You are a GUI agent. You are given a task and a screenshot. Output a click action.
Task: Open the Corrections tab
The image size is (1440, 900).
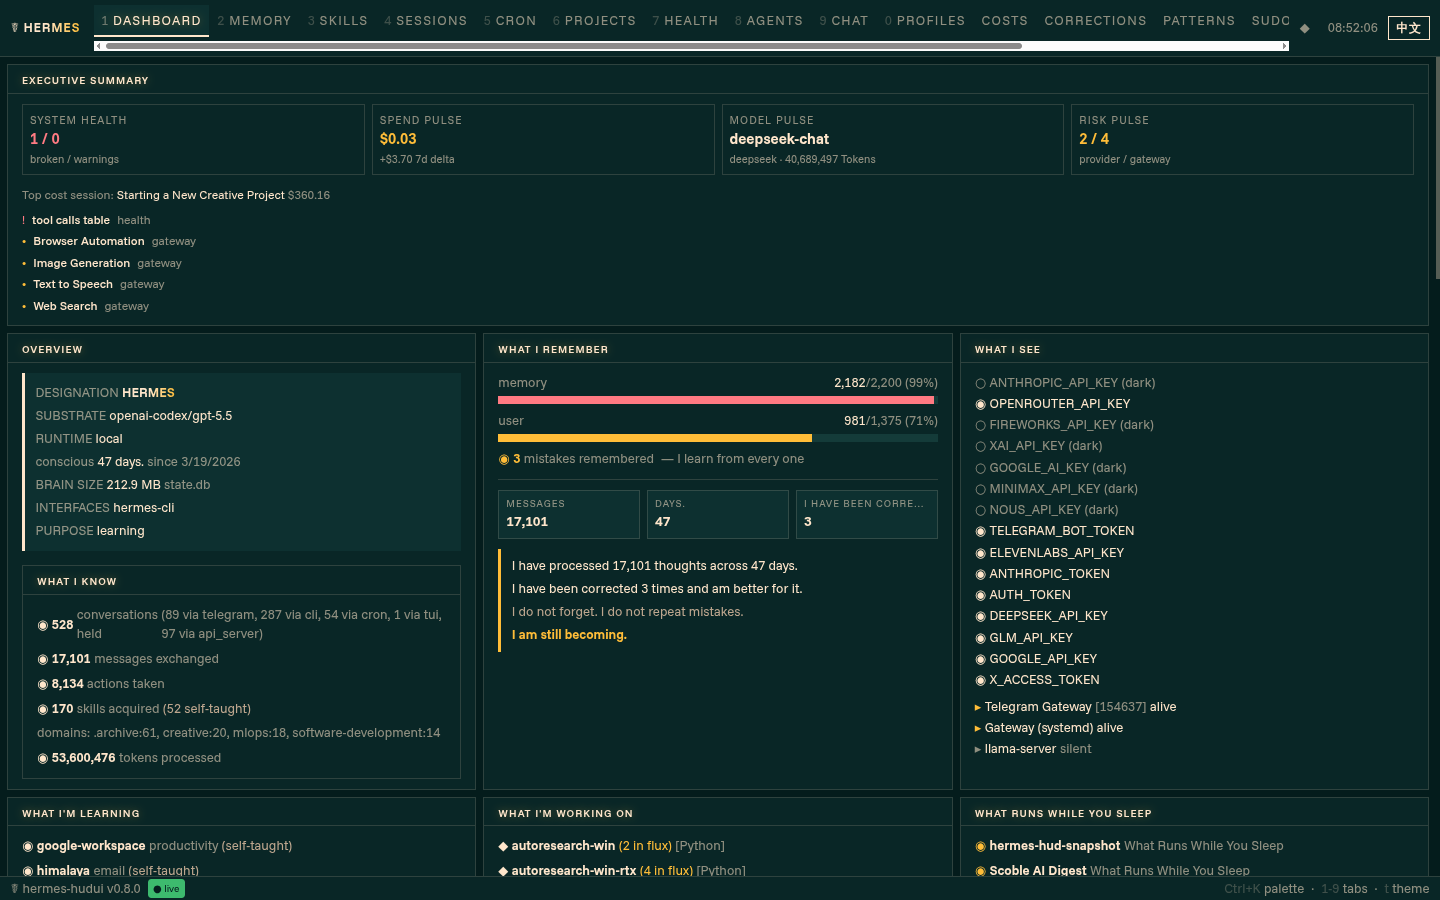click(x=1096, y=20)
